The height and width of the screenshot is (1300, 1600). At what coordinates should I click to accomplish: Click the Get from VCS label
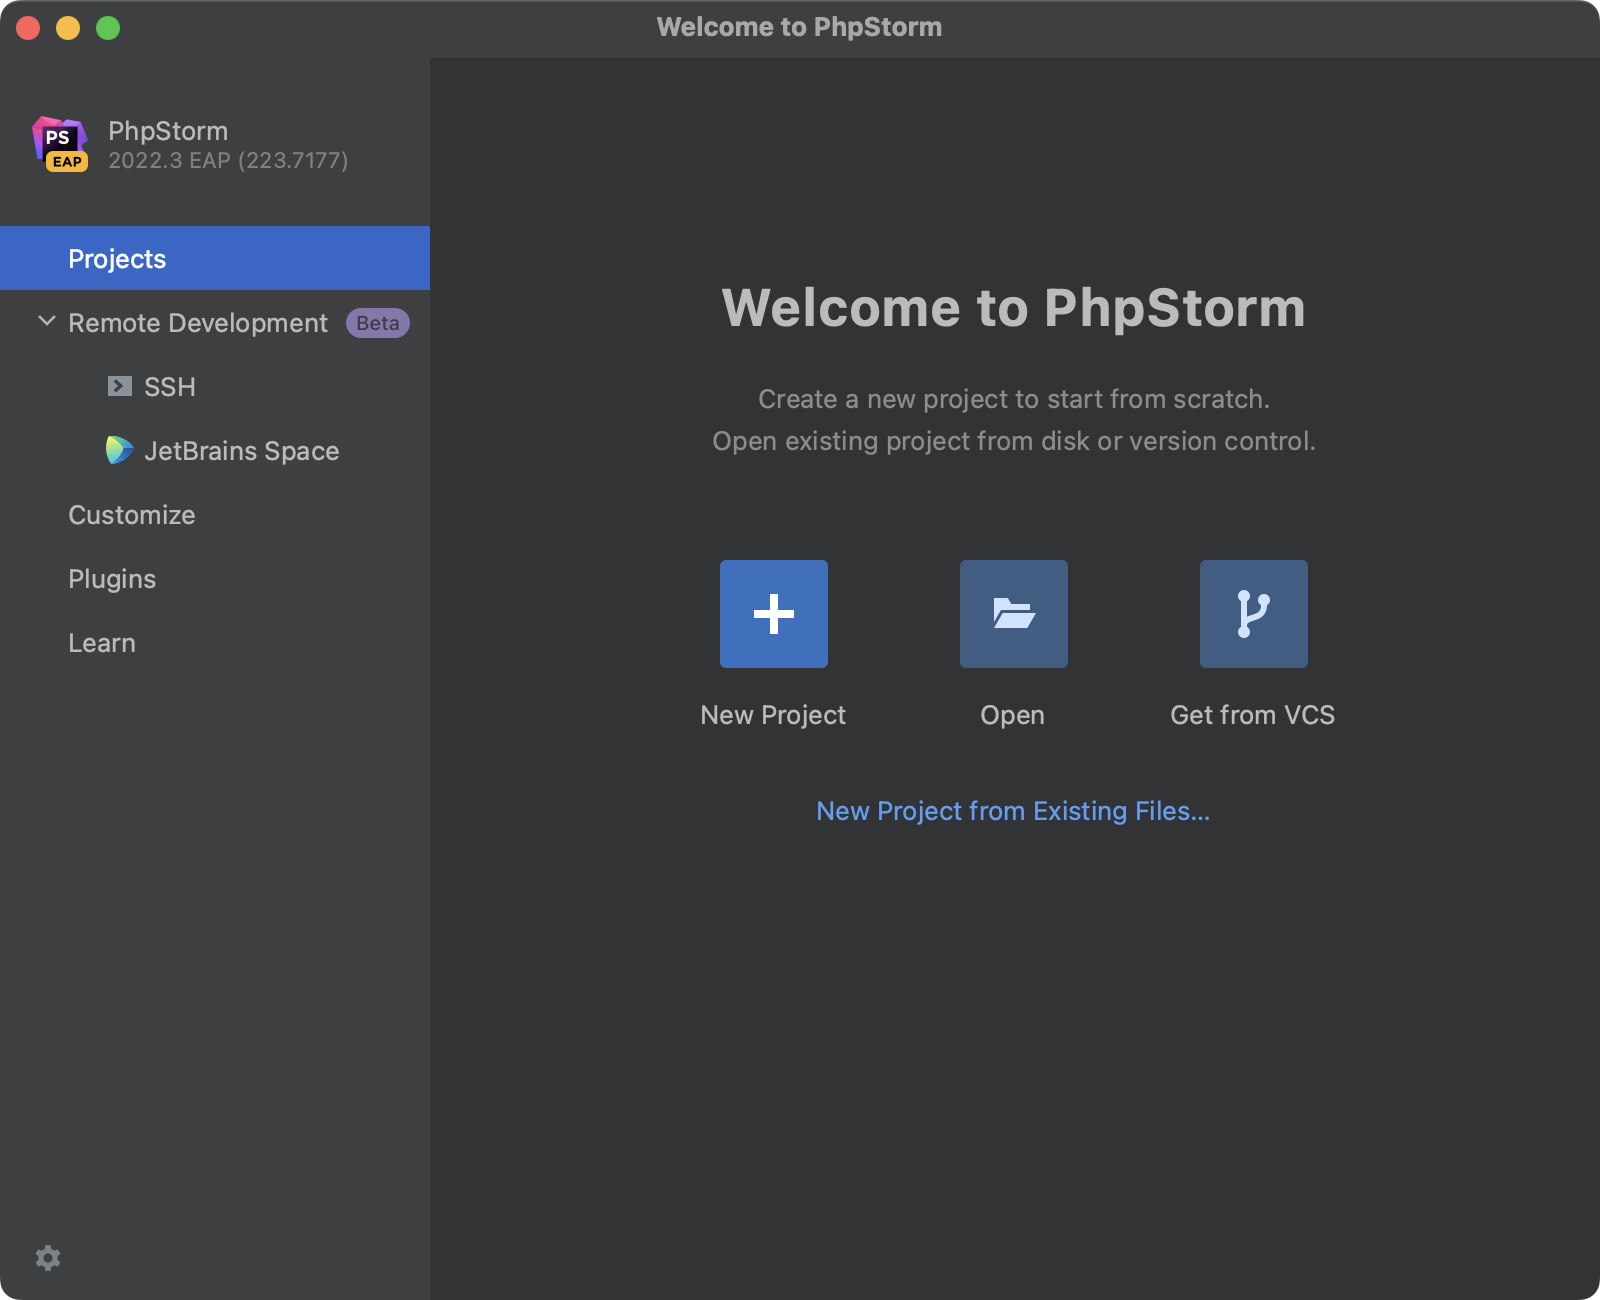1252,714
